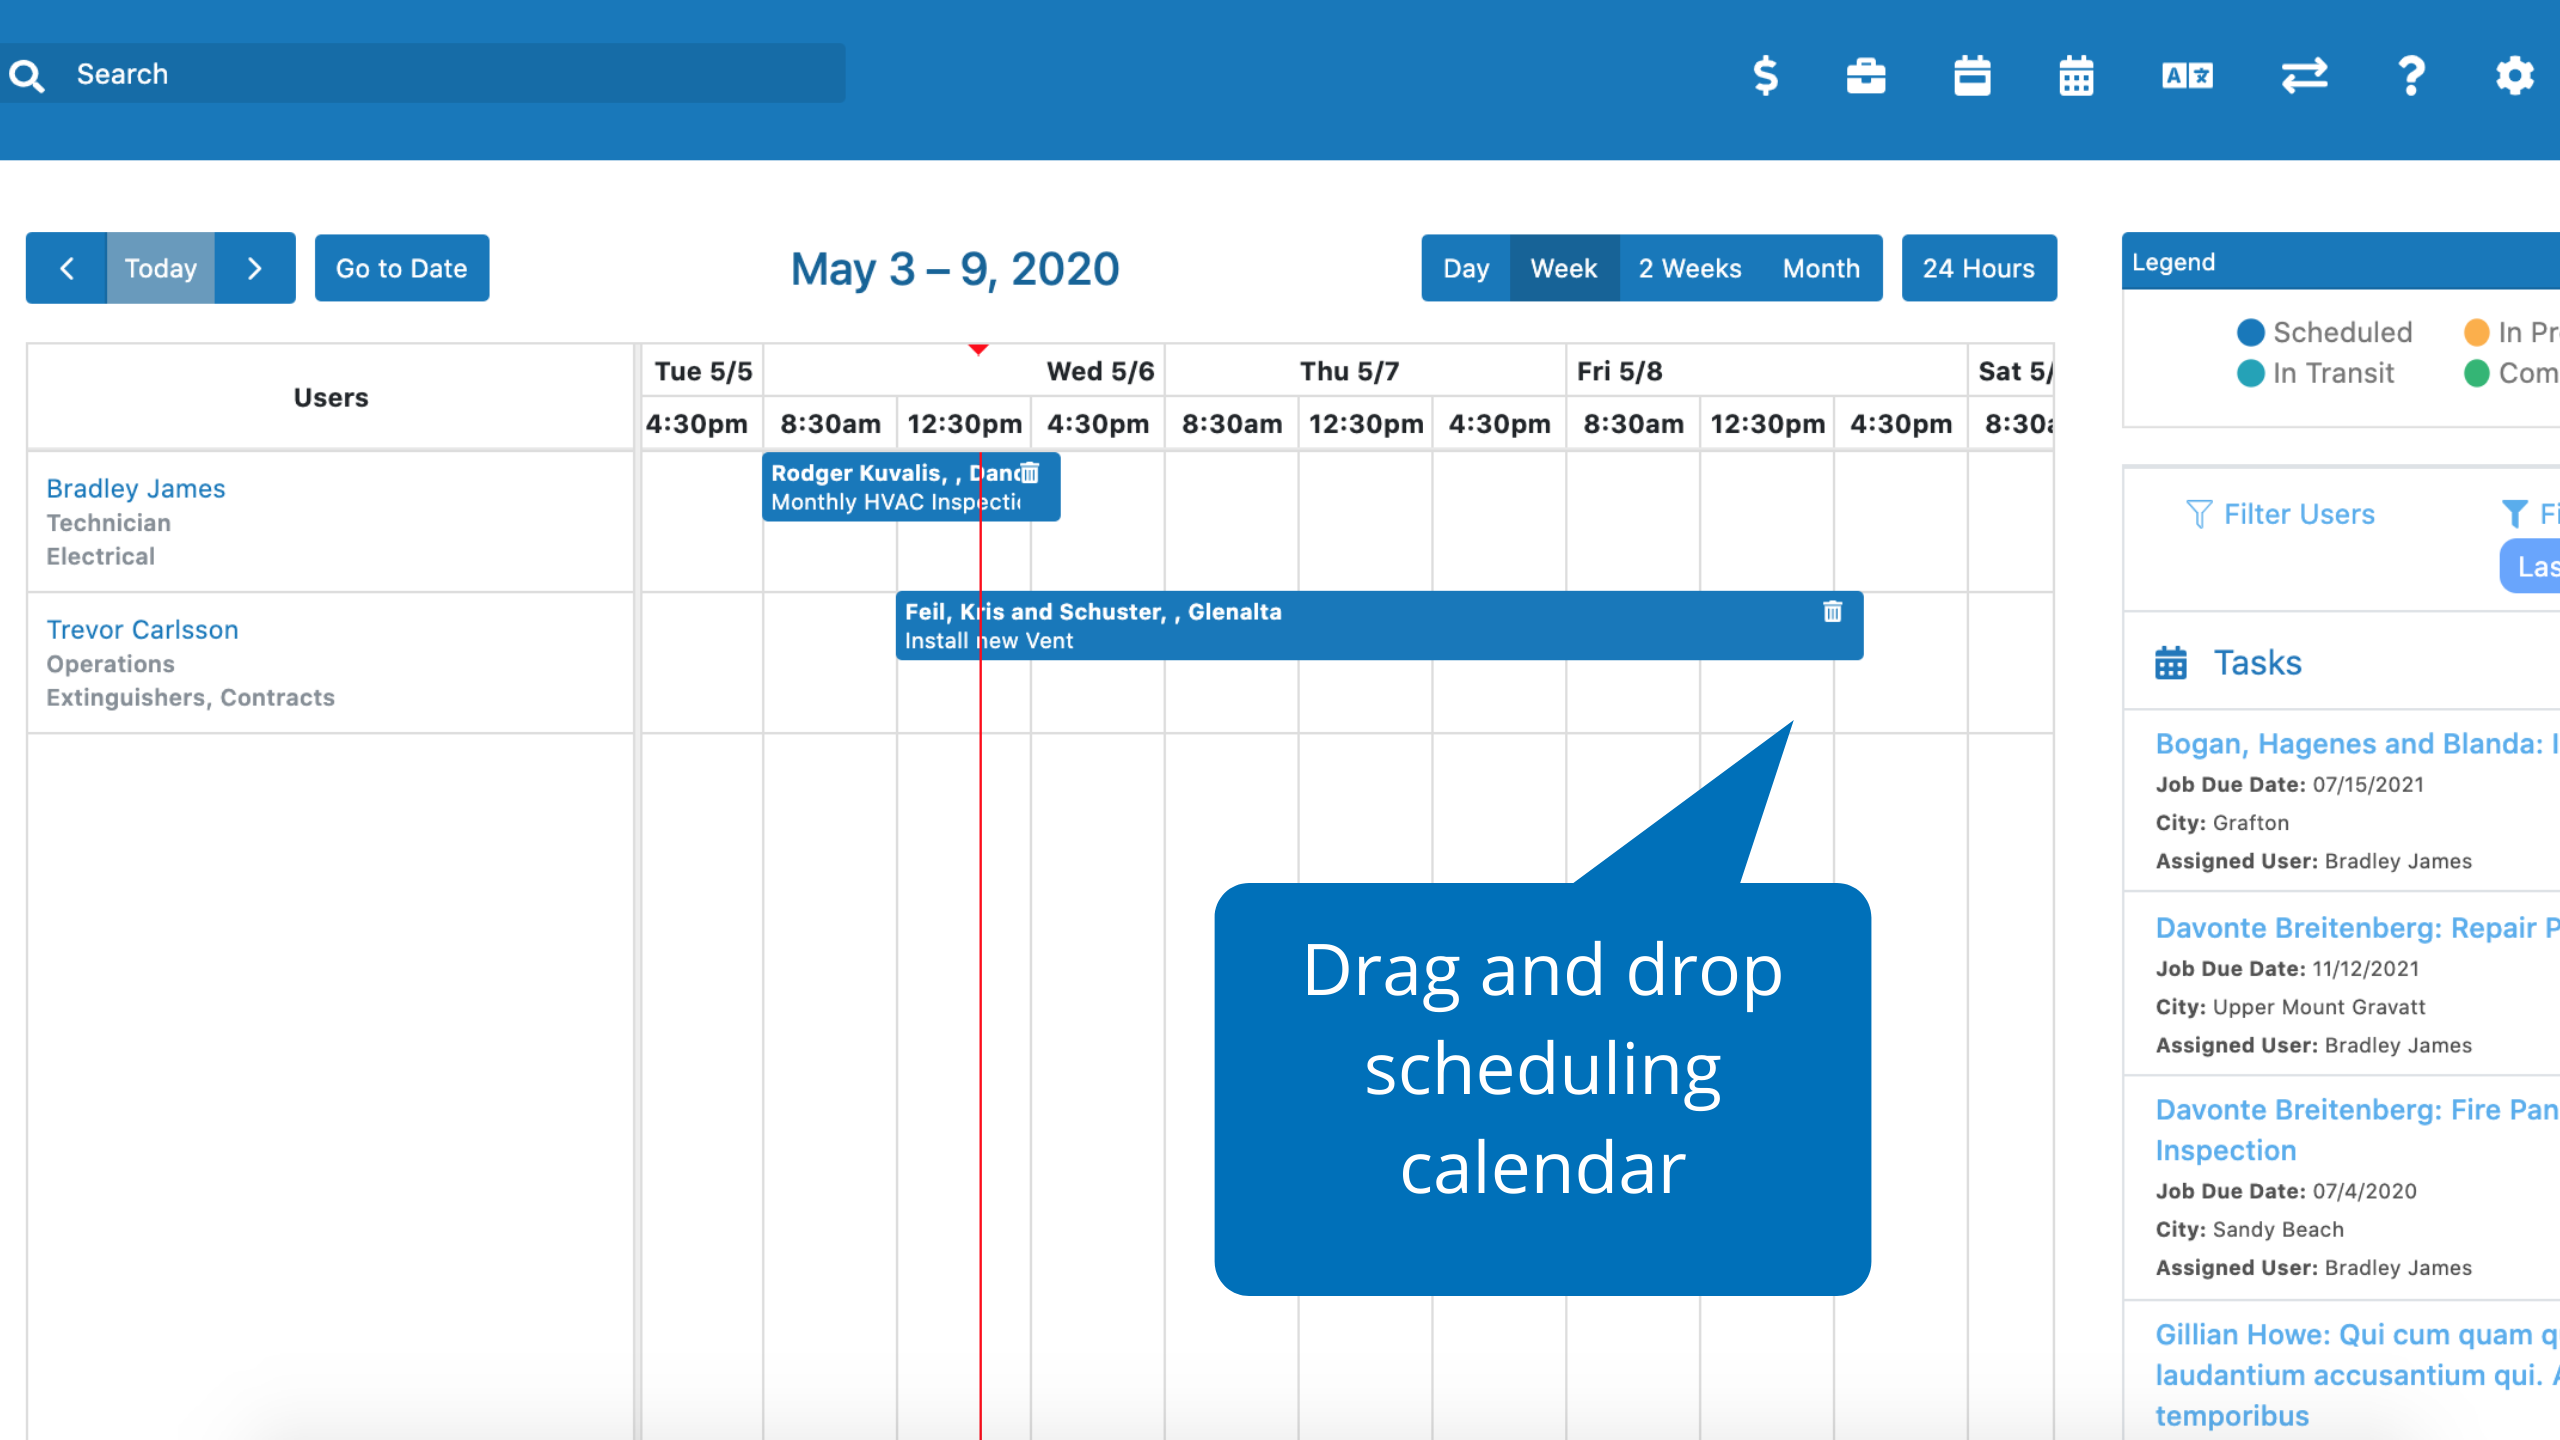Delete the Rodger Kuvalis event with trash icon
This screenshot has height=1440, width=2560.
click(1030, 473)
